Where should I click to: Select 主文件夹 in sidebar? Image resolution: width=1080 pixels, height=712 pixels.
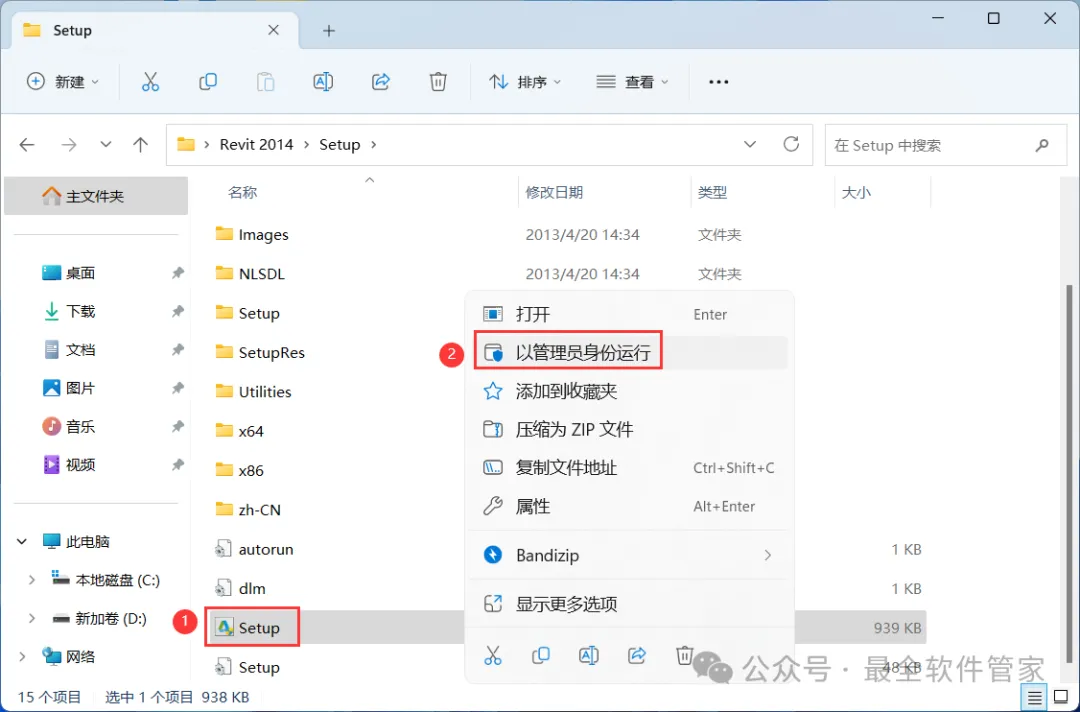click(x=96, y=196)
